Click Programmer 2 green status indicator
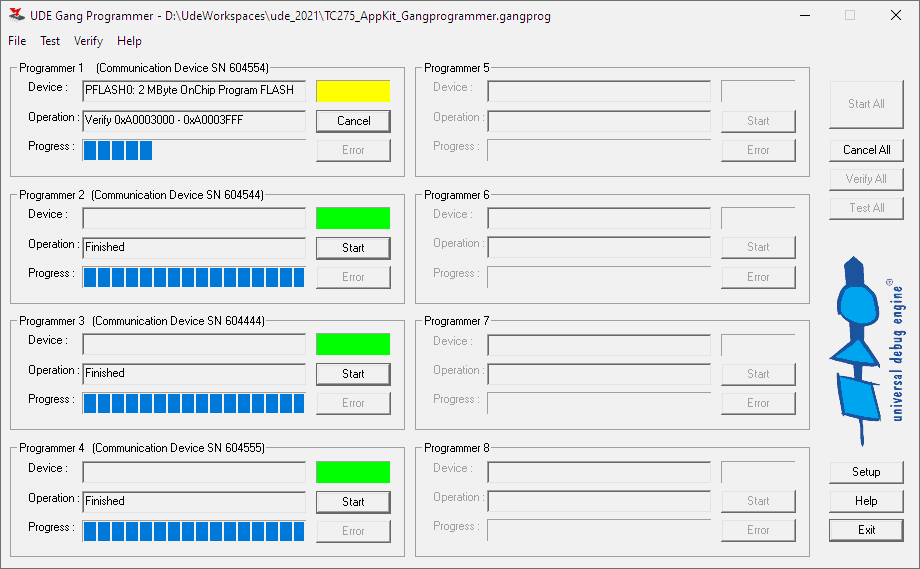 [353, 218]
